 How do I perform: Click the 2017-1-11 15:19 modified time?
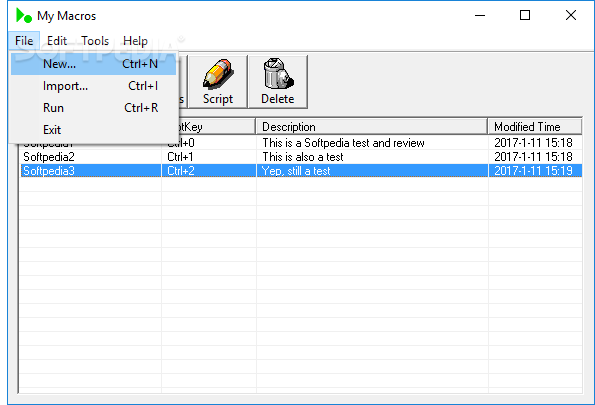click(533, 171)
